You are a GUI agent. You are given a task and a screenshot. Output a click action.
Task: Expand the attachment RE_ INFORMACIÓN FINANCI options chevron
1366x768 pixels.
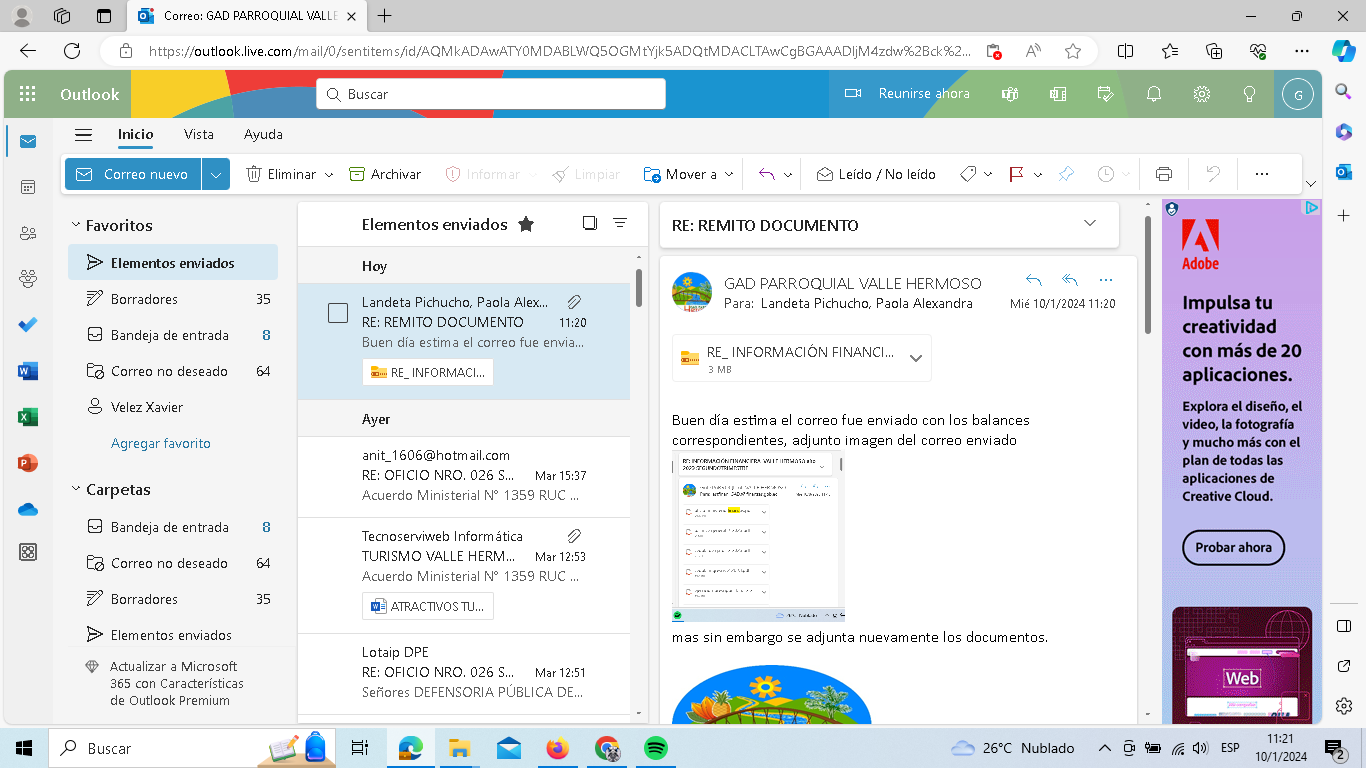pos(915,359)
